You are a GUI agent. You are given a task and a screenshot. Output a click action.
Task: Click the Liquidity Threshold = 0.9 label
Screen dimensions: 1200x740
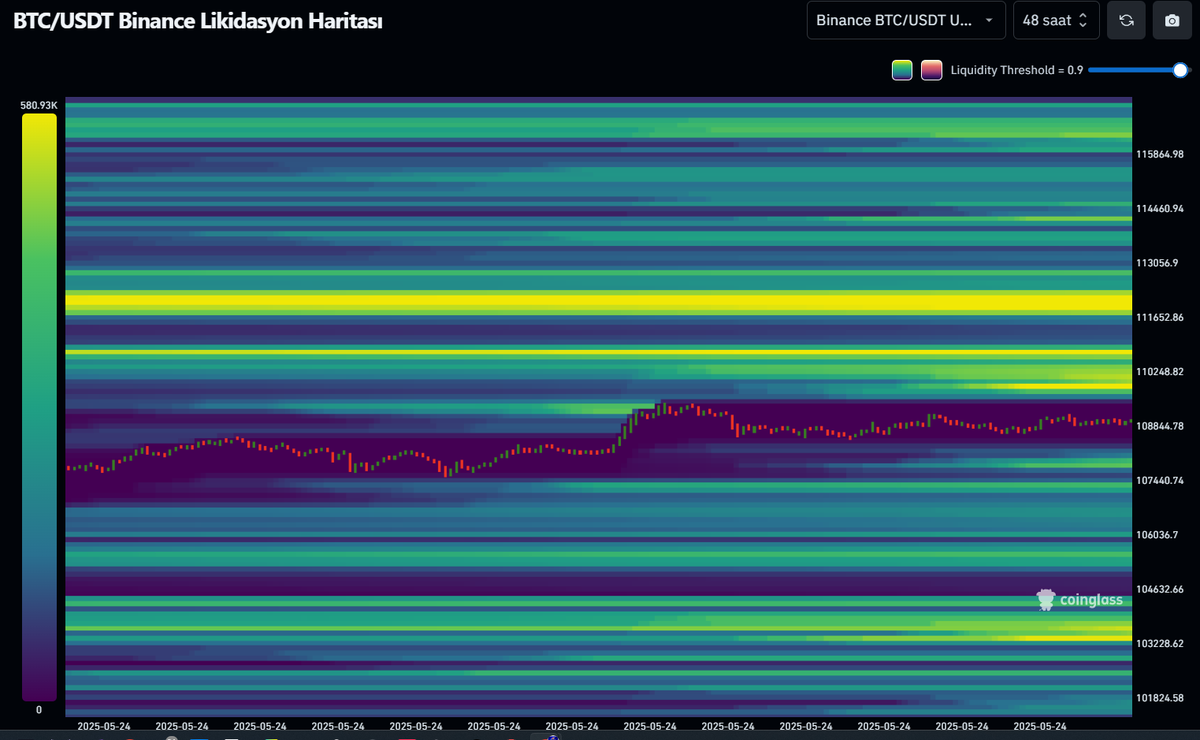(x=1017, y=70)
